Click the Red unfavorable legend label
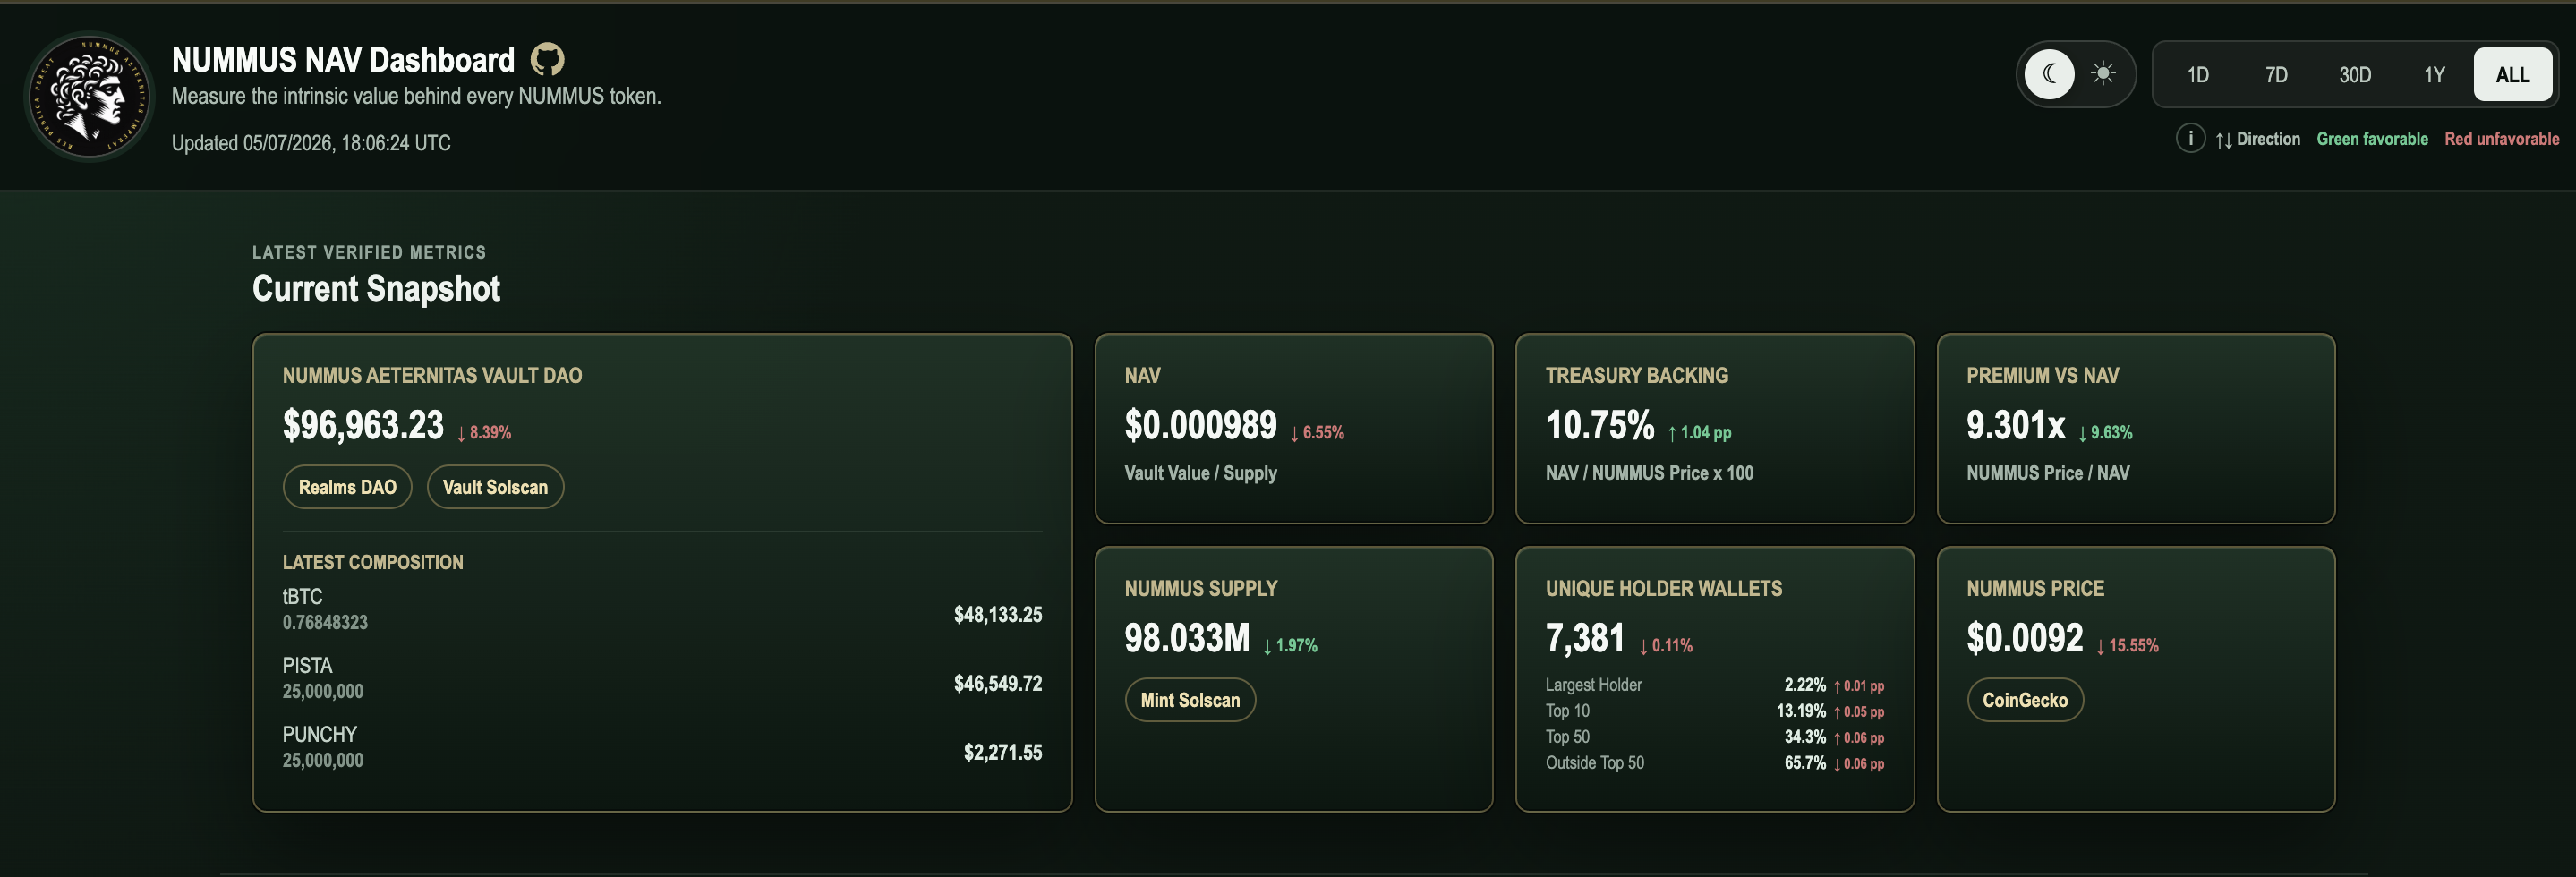2576x877 pixels. pyautogui.click(x=2501, y=139)
